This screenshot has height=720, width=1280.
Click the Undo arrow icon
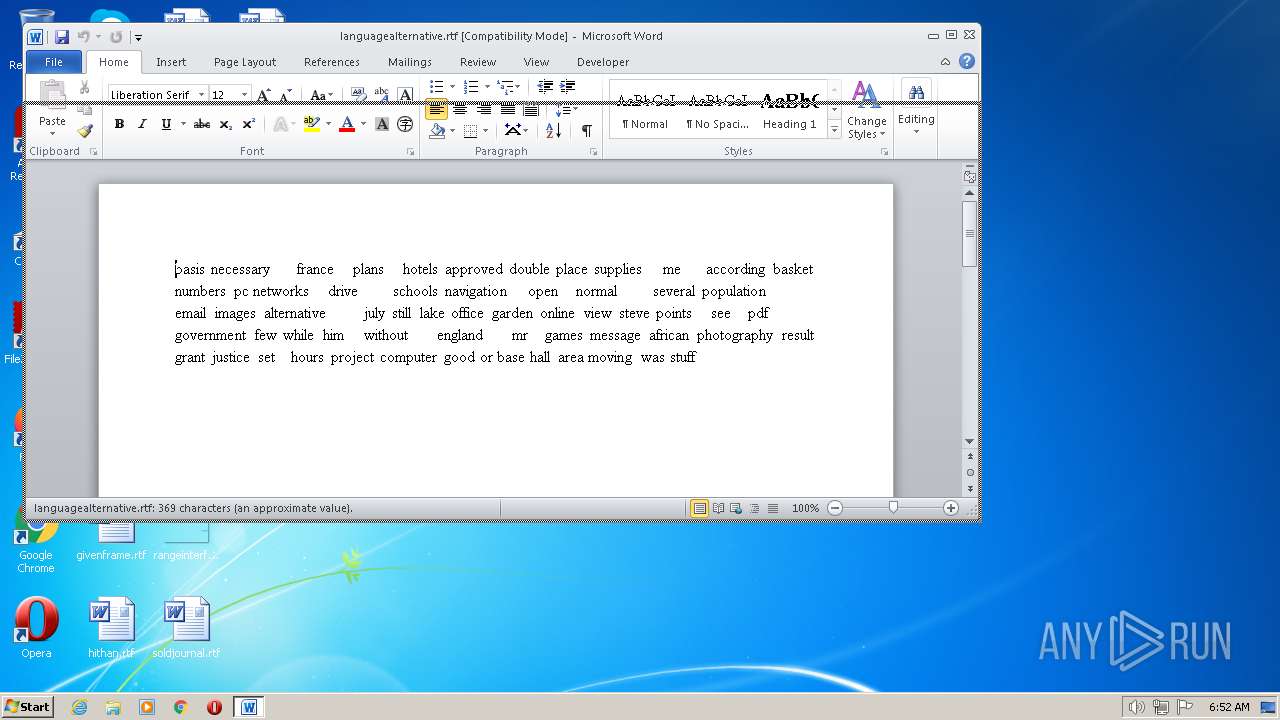tap(84, 37)
